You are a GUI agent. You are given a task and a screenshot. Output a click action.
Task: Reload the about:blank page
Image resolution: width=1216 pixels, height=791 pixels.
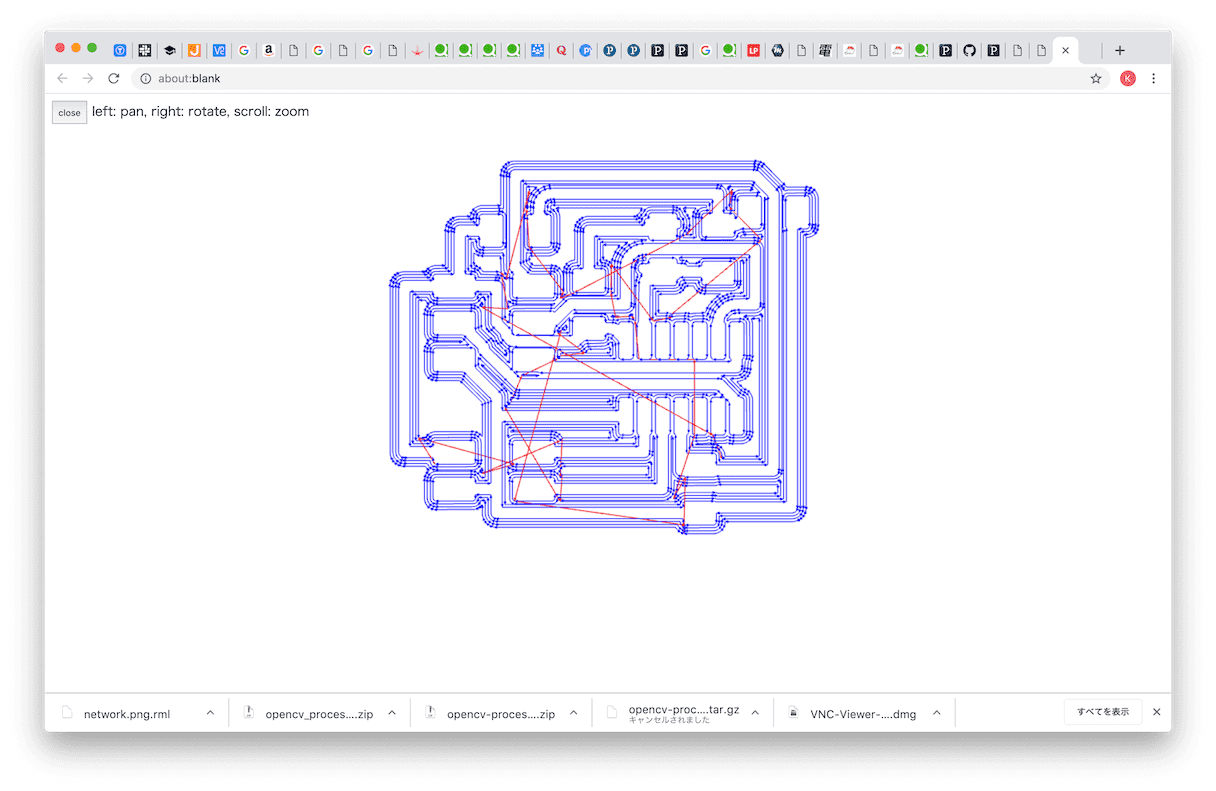[114, 78]
